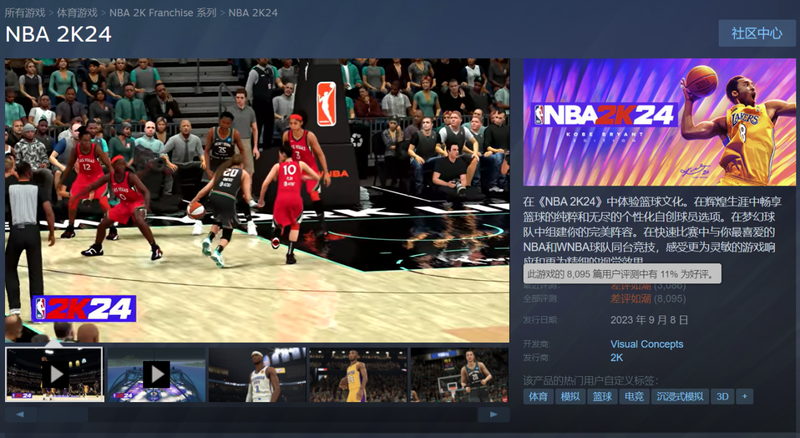800x438 pixels.
Task: Select the 3D tag
Action: [x=722, y=397]
